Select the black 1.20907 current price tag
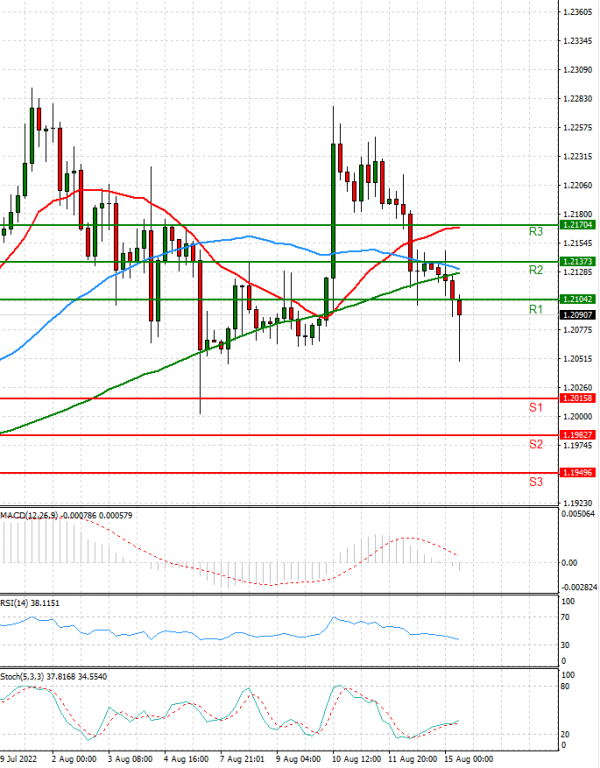This screenshot has height=768, width=600. tap(577, 315)
